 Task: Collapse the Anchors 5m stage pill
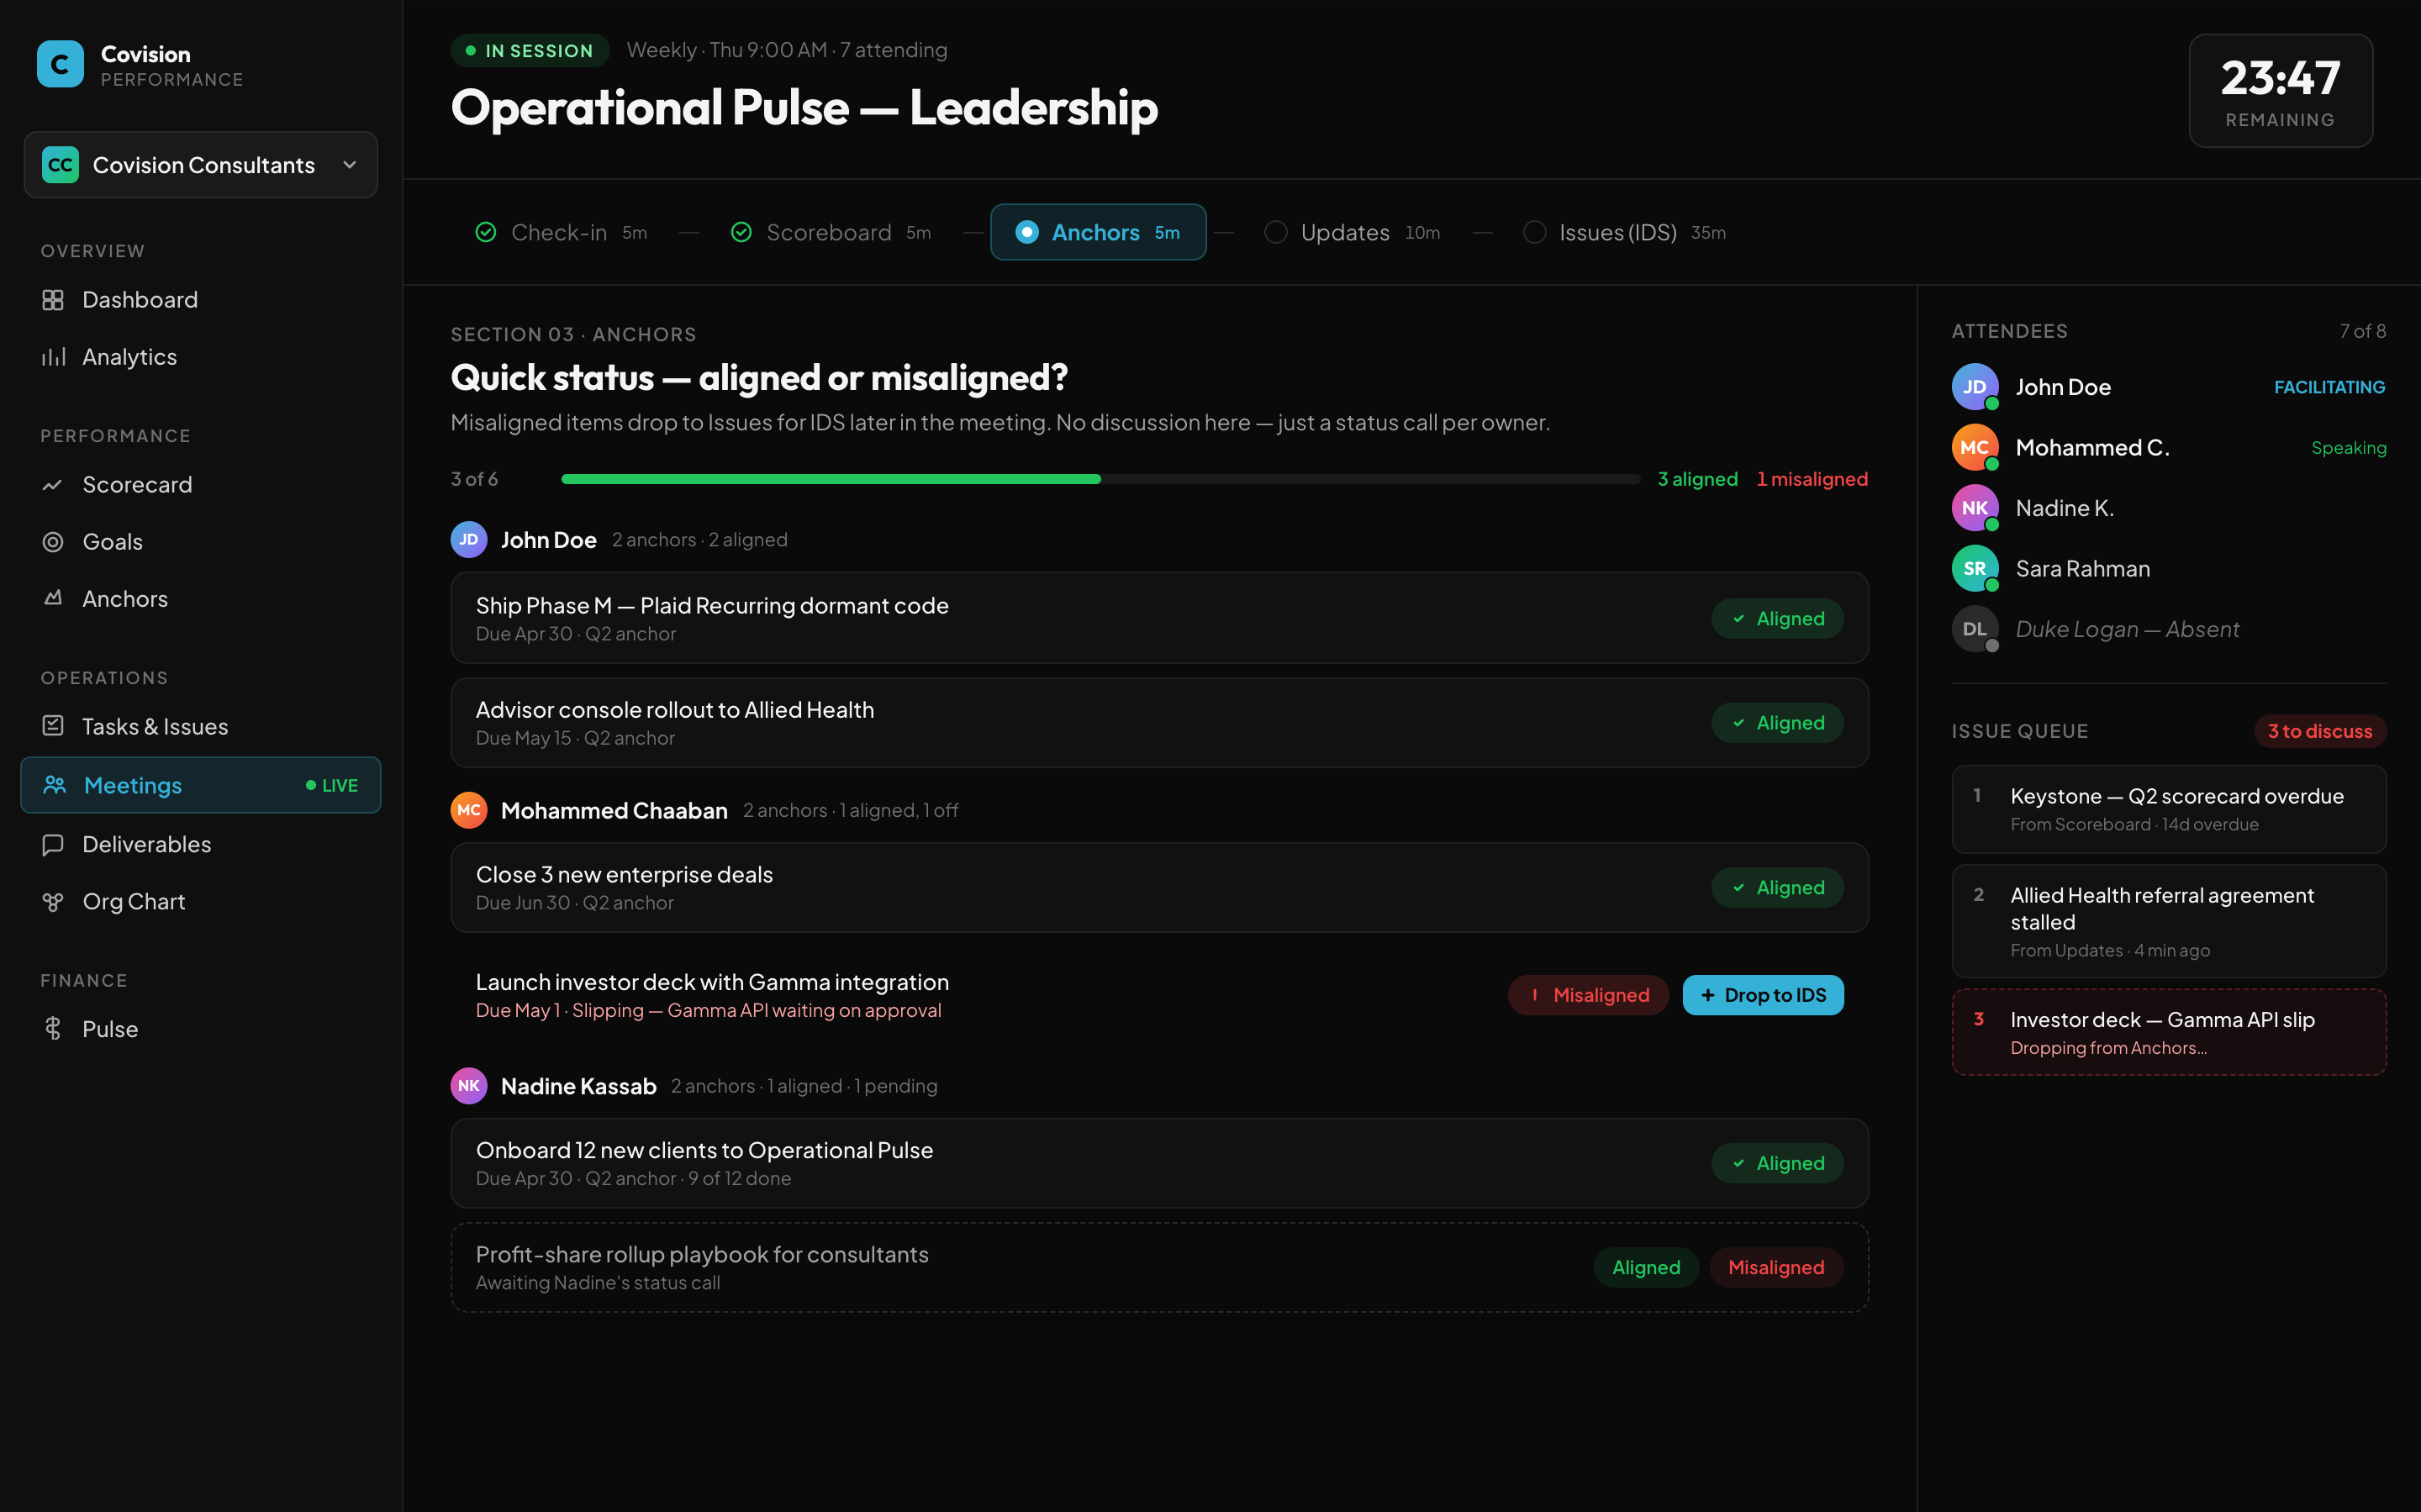(x=1098, y=232)
